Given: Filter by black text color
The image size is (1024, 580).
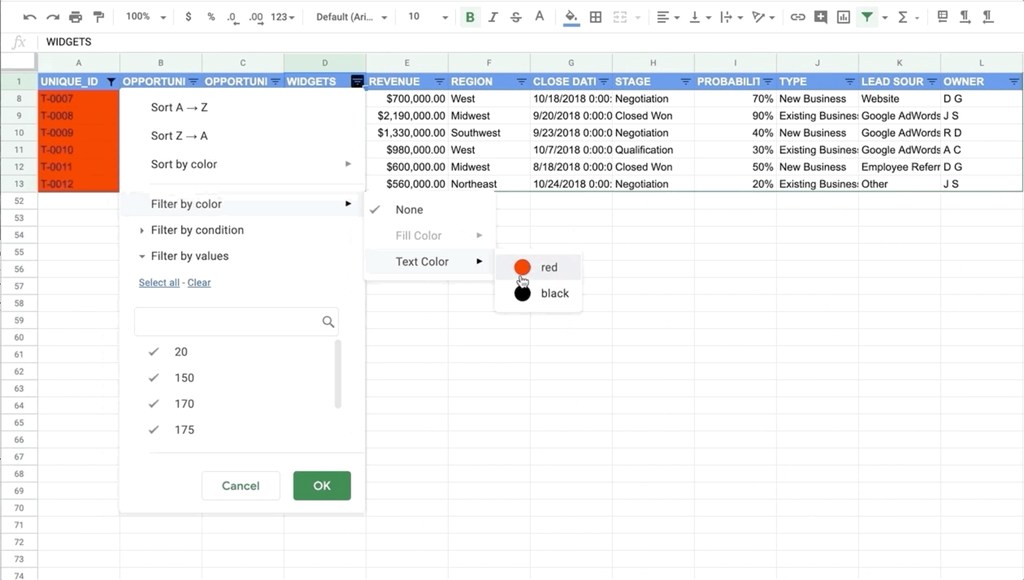Looking at the screenshot, I should [x=538, y=294].
